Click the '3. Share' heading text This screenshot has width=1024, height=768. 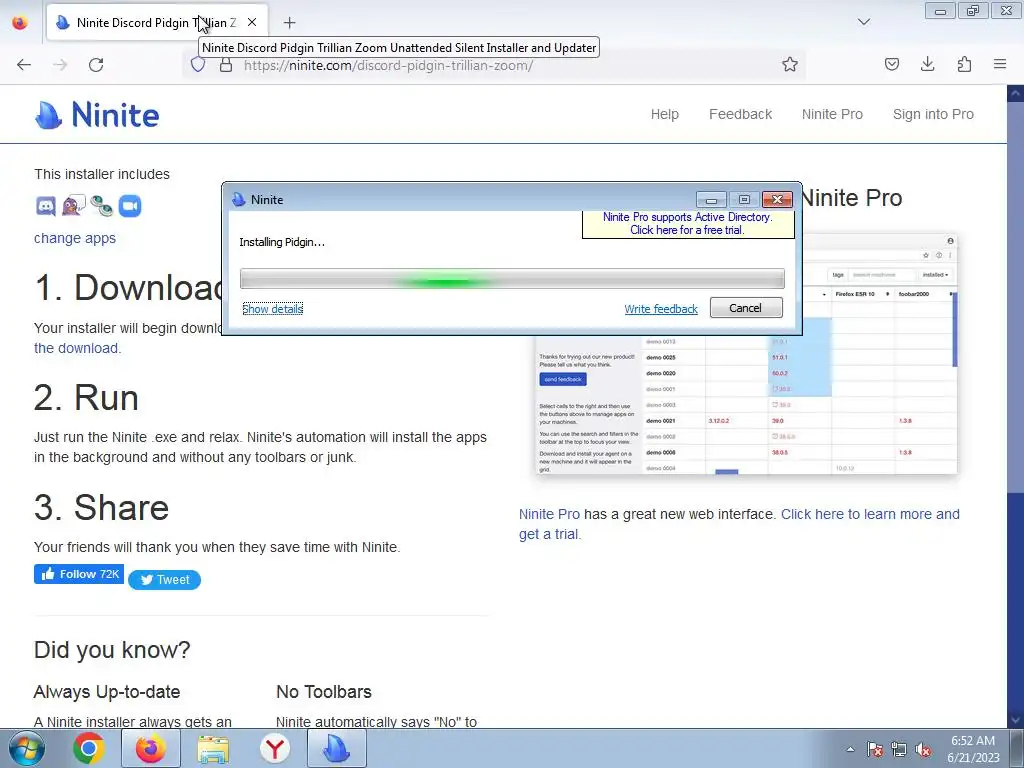pos(102,507)
